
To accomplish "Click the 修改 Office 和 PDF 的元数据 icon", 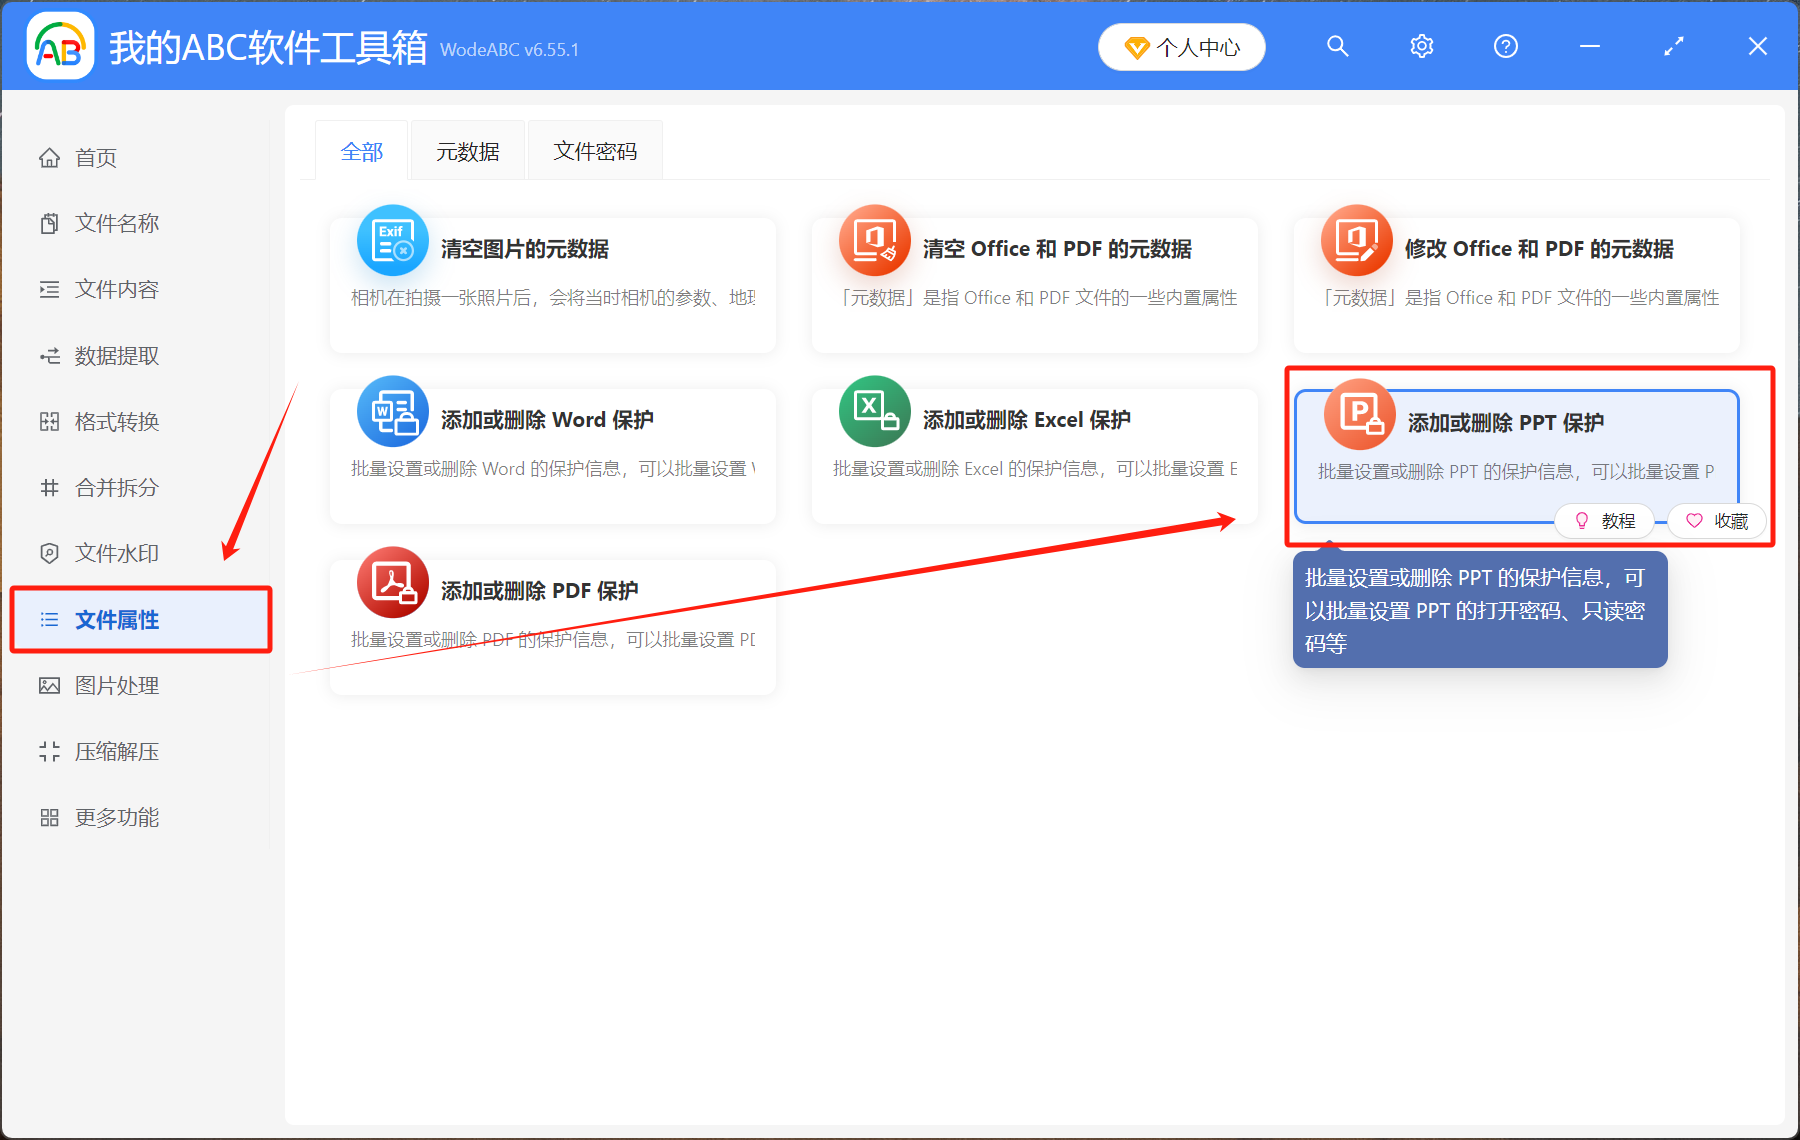I will point(1356,241).
